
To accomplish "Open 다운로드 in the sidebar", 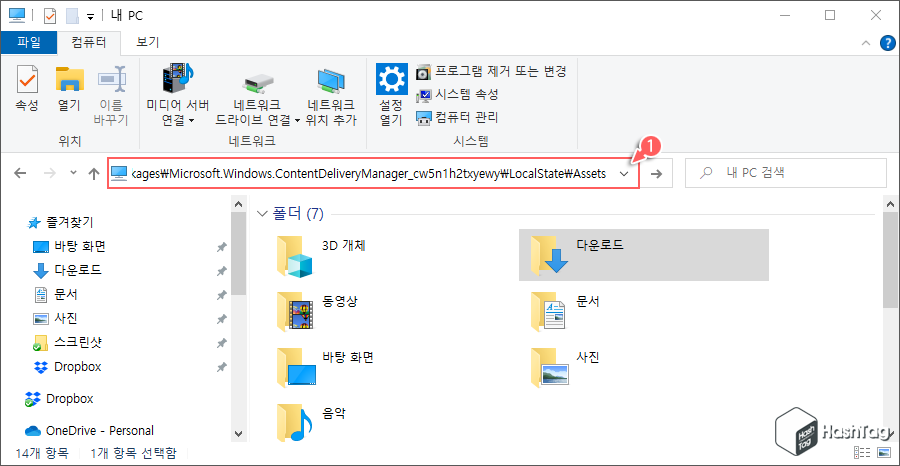I will [69, 270].
